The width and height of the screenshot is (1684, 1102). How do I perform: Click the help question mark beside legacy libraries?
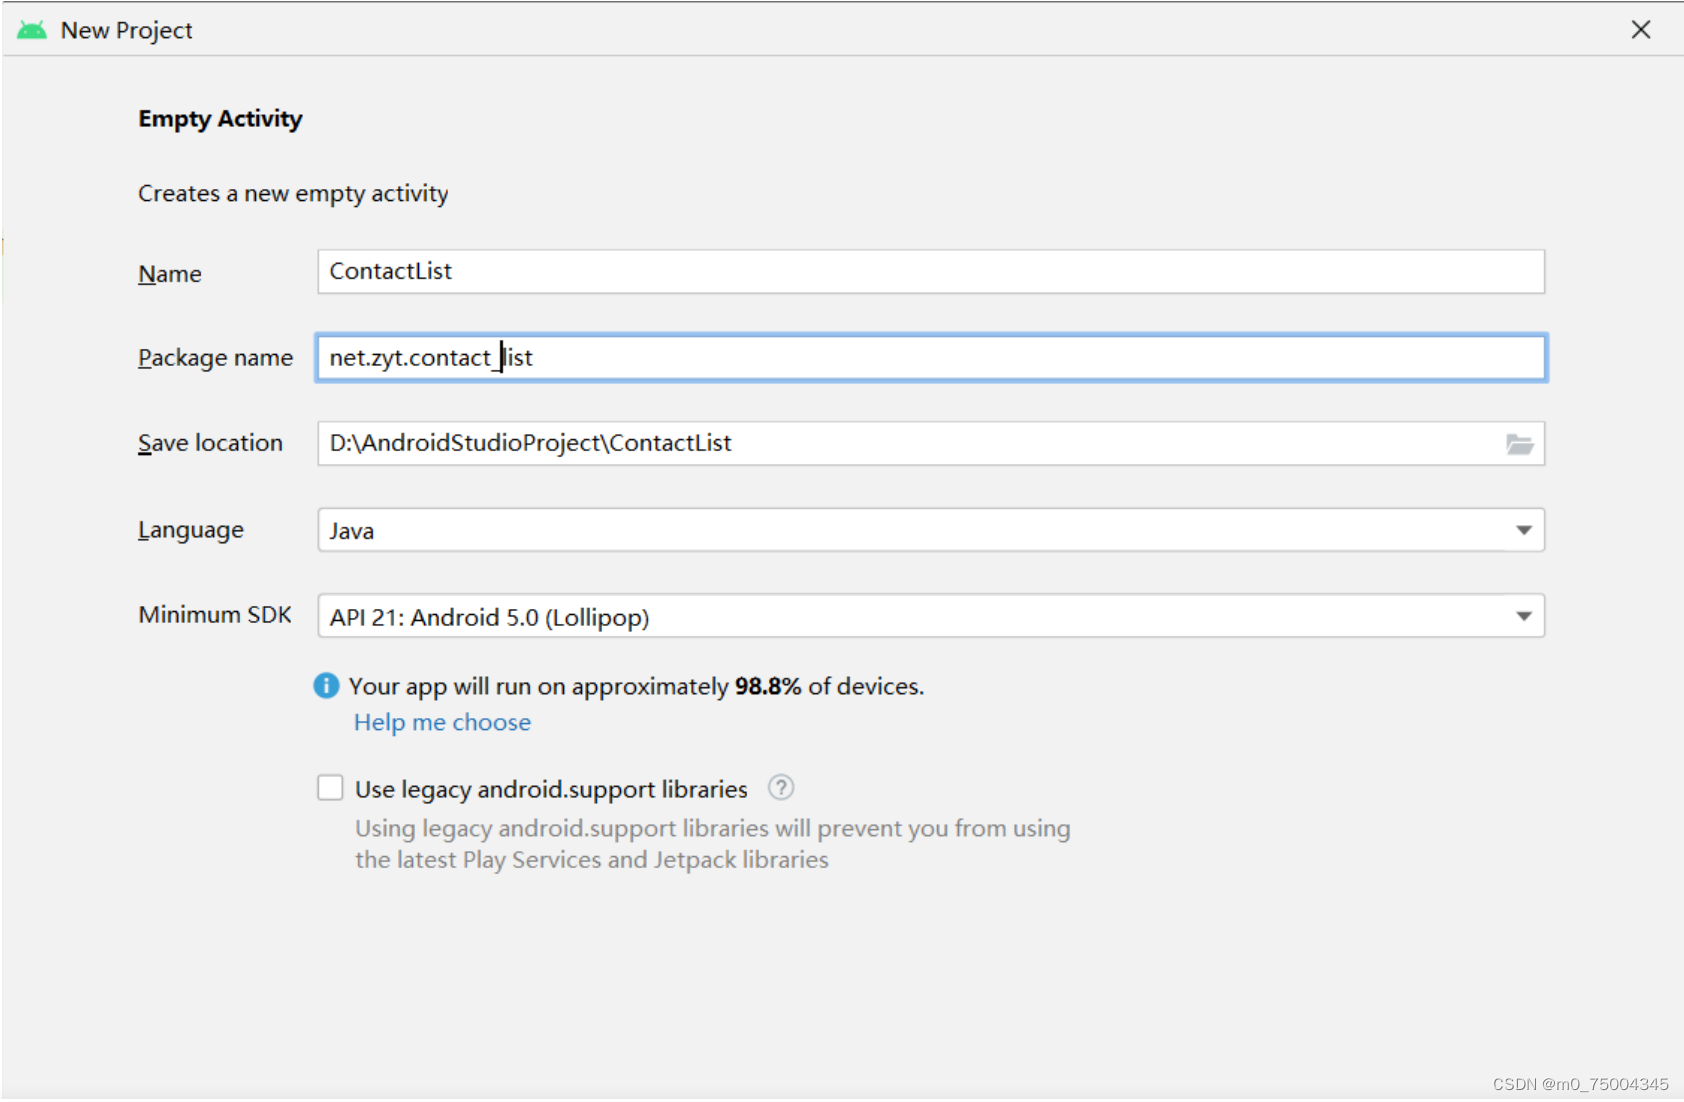tap(781, 788)
